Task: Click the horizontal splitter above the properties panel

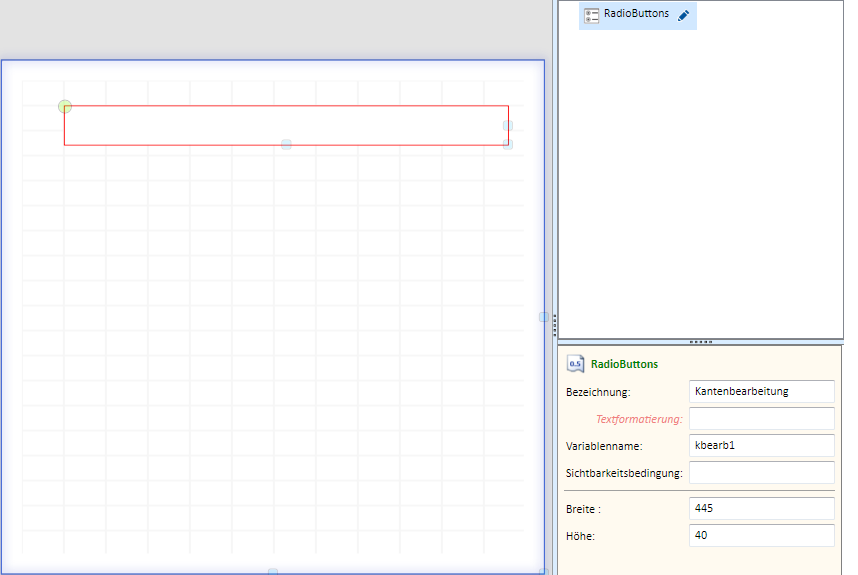Action: [x=700, y=342]
